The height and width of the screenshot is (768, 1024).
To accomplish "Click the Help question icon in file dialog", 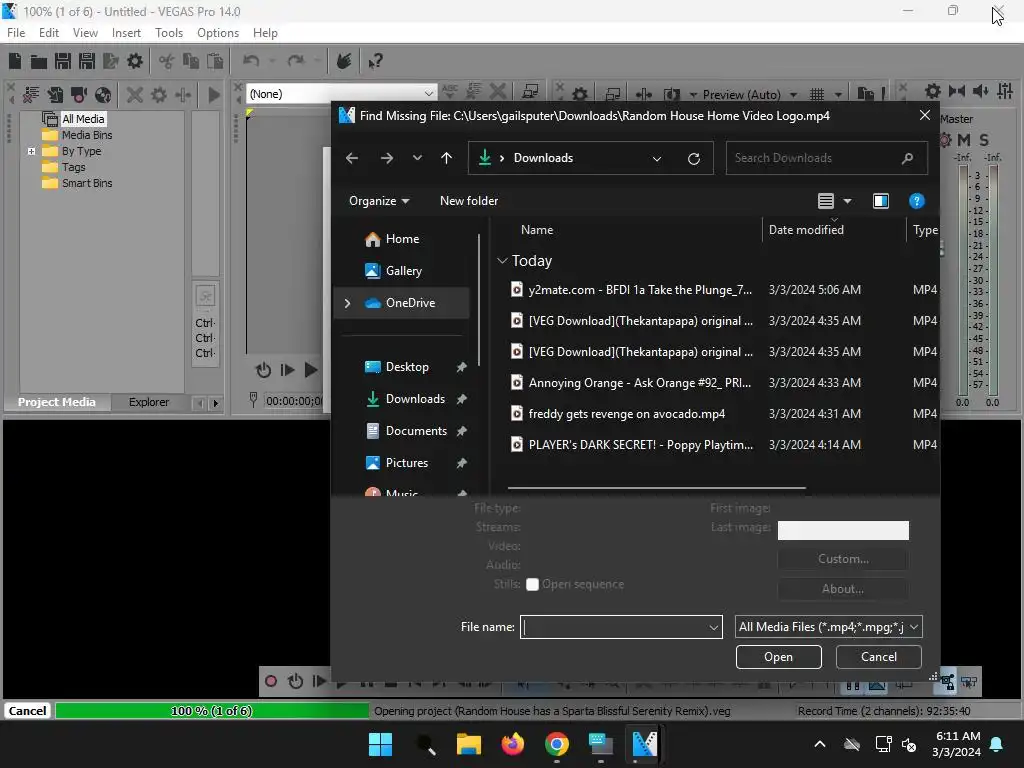I will pos(916,201).
